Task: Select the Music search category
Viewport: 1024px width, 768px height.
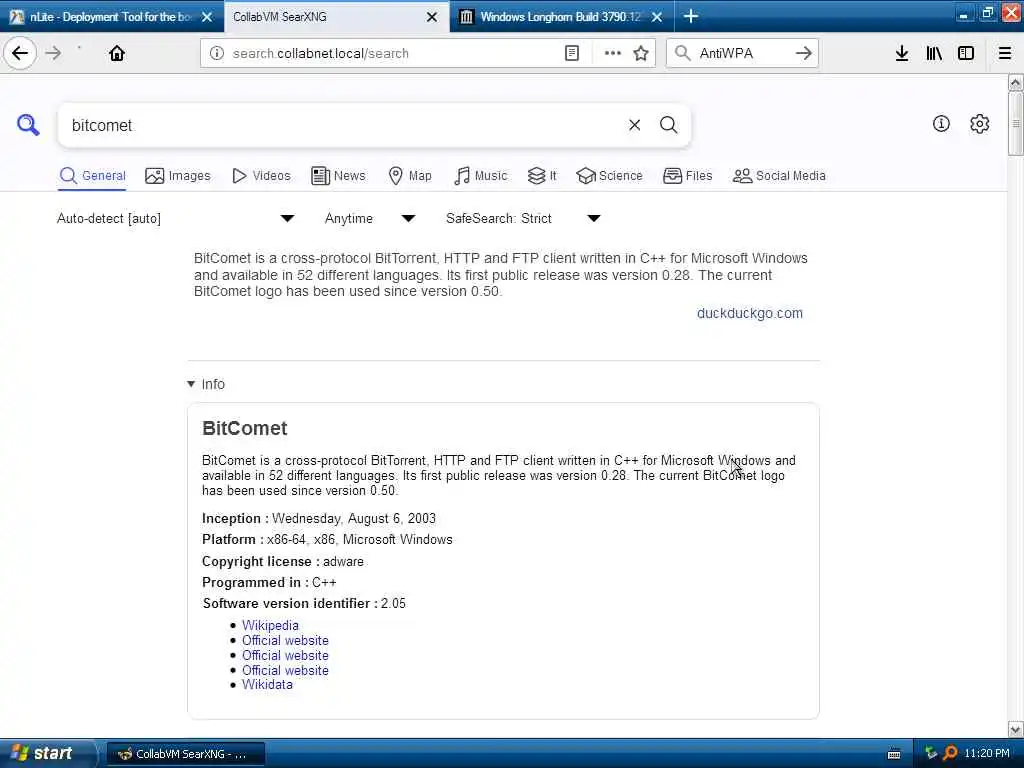Action: click(x=481, y=176)
